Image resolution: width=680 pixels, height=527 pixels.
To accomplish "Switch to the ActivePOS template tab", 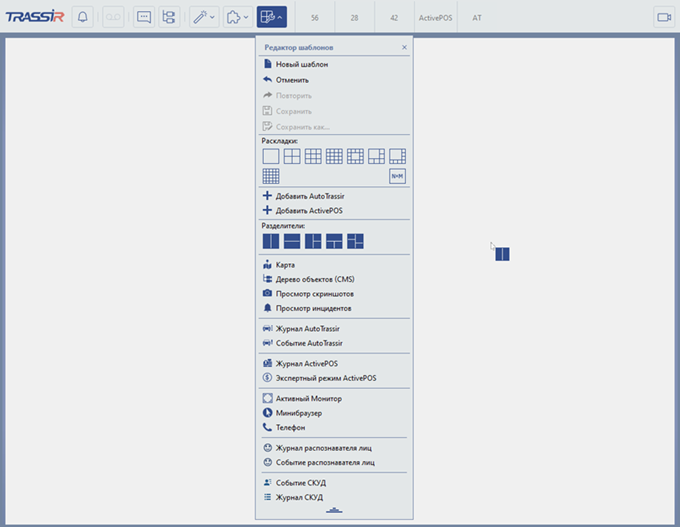I will click(x=435, y=18).
